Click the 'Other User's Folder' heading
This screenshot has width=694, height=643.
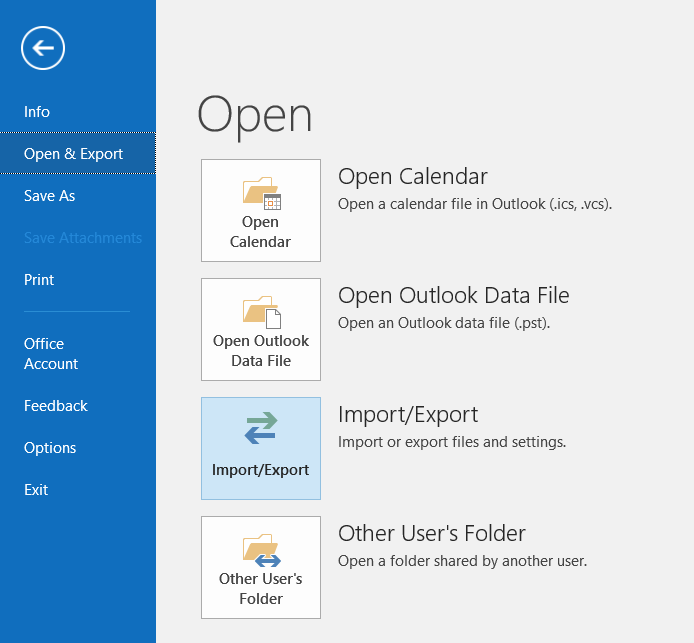click(x=432, y=533)
